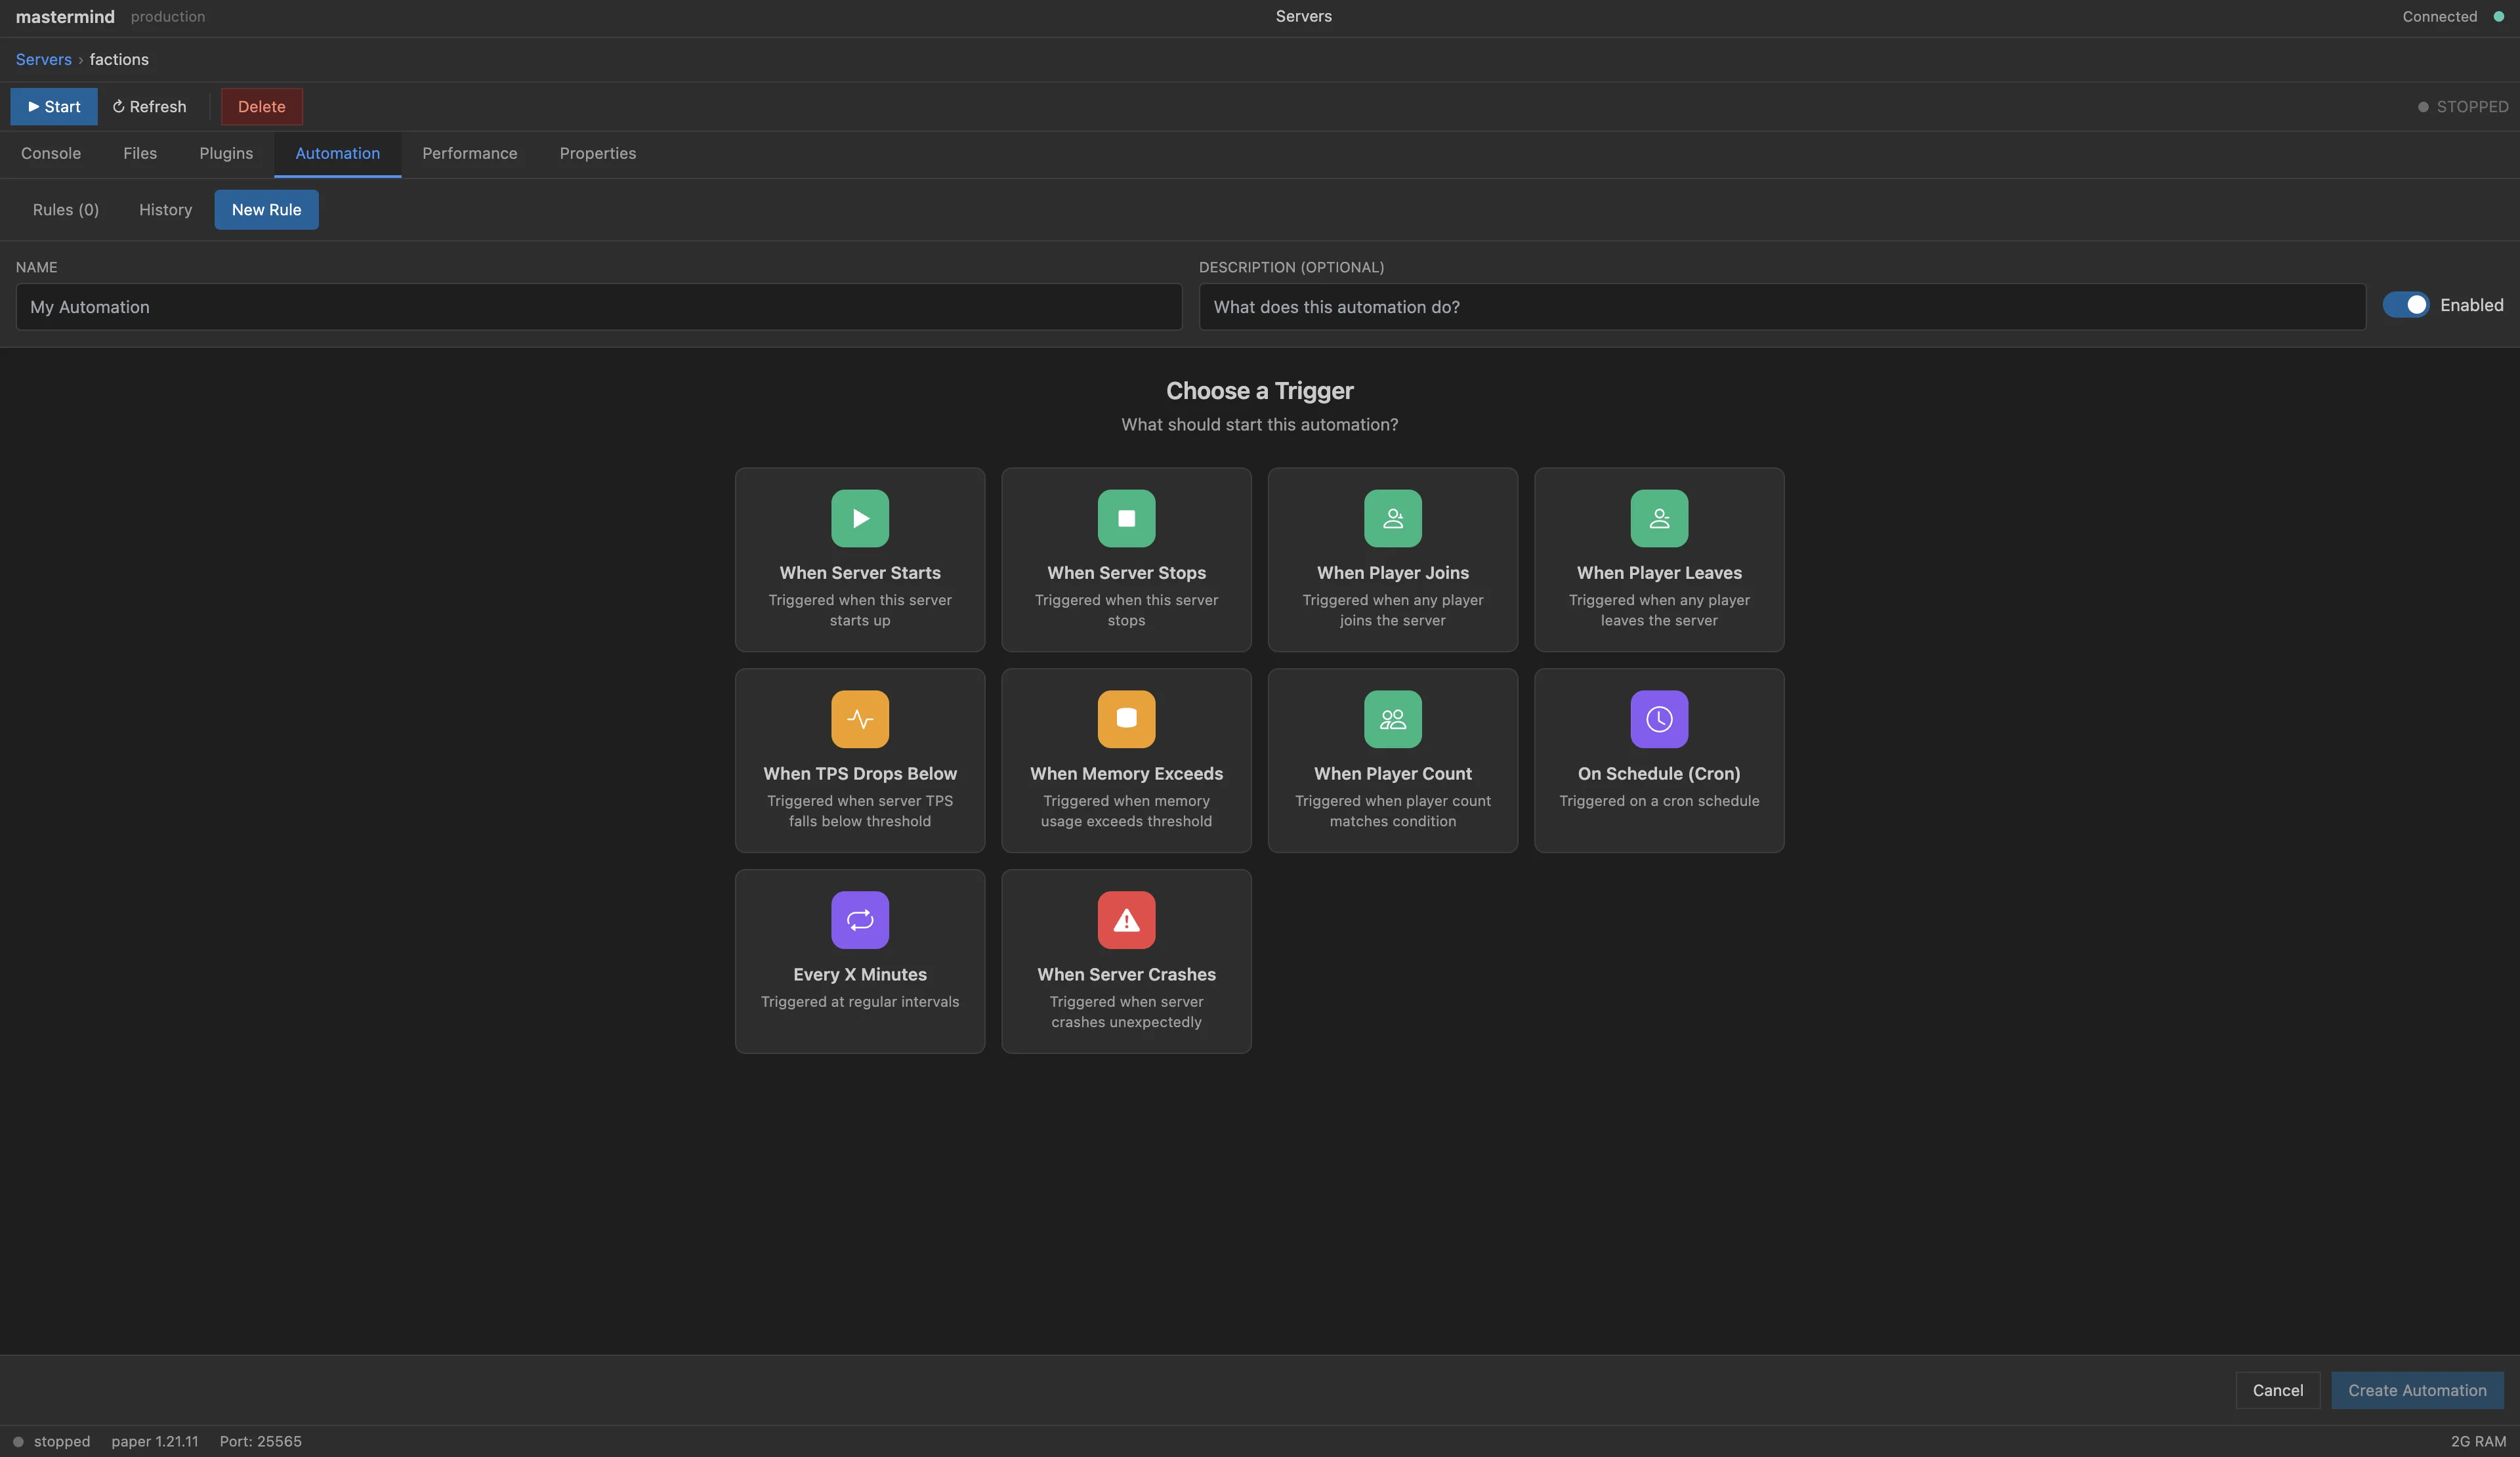The width and height of the screenshot is (2520, 1457).
Task: Click the red warning icon for Server Crashes
Action: 1126,920
